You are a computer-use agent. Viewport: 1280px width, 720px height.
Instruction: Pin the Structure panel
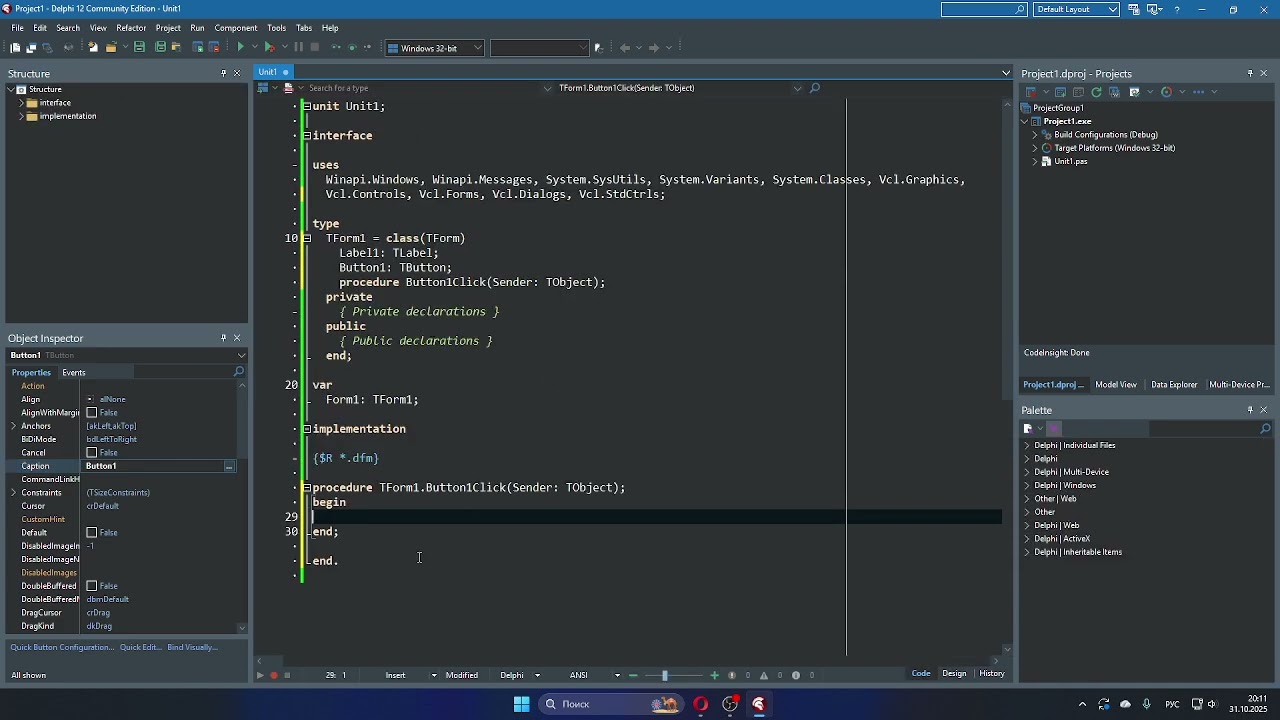223,73
